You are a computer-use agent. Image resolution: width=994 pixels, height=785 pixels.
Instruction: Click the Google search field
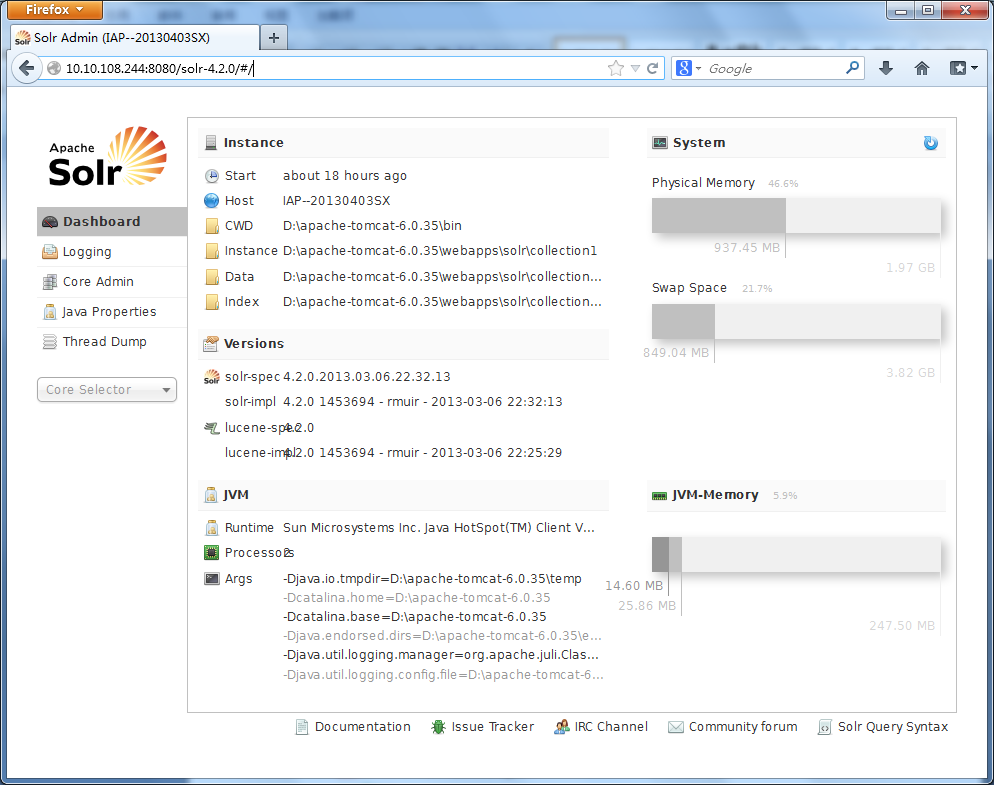click(775, 68)
